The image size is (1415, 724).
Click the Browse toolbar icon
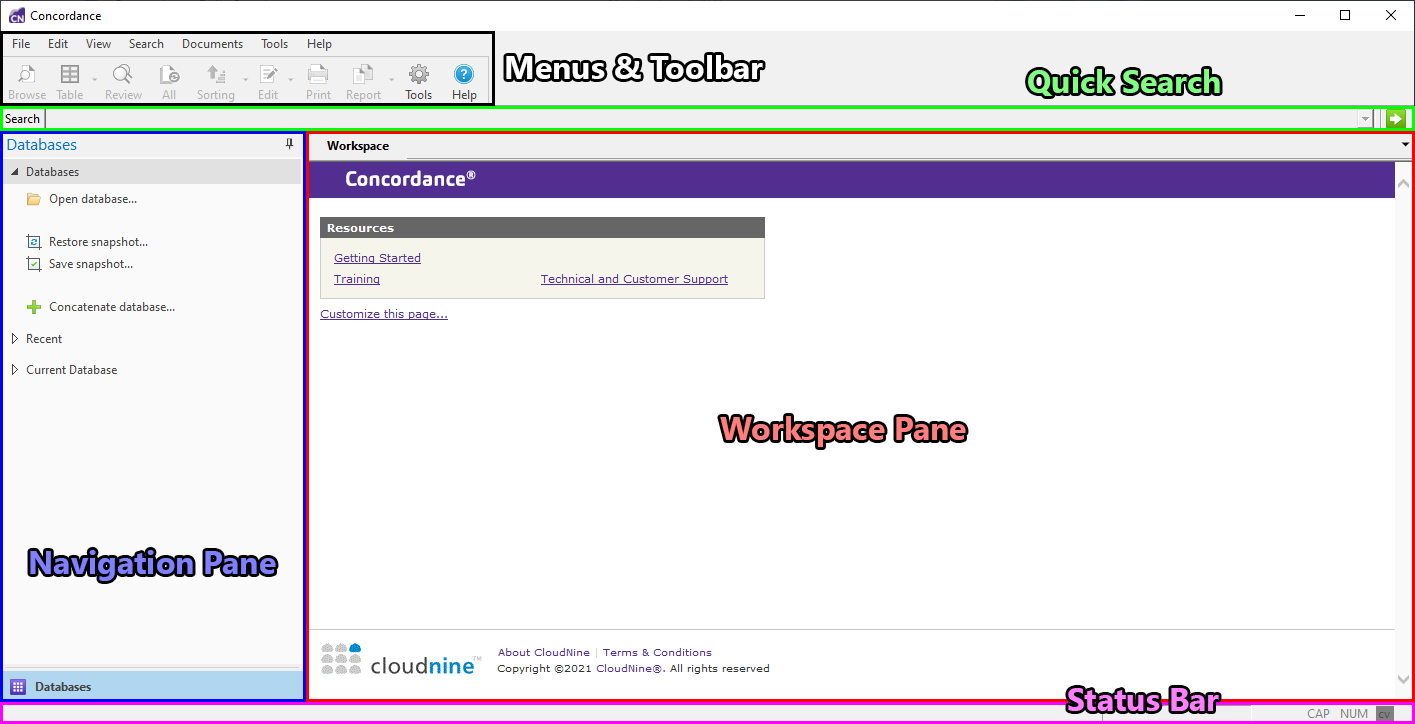pyautogui.click(x=27, y=74)
